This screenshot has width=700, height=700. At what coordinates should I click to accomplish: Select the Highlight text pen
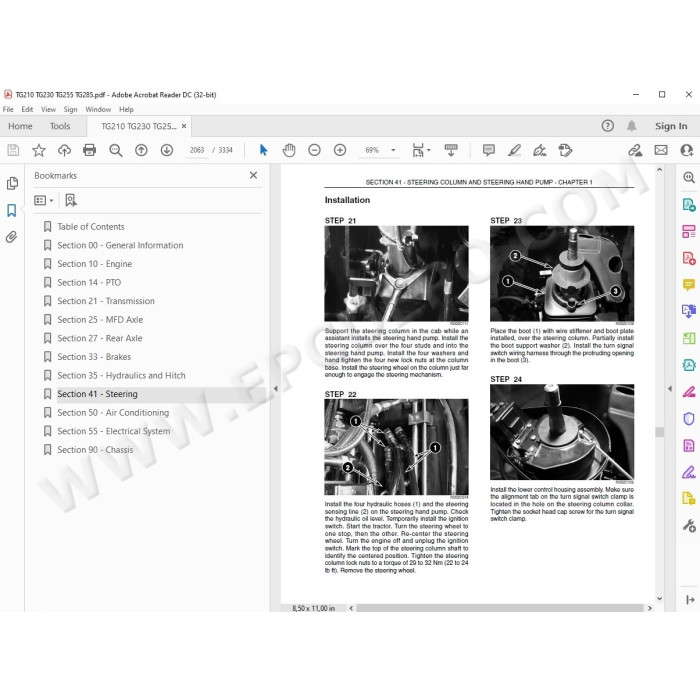click(x=514, y=150)
